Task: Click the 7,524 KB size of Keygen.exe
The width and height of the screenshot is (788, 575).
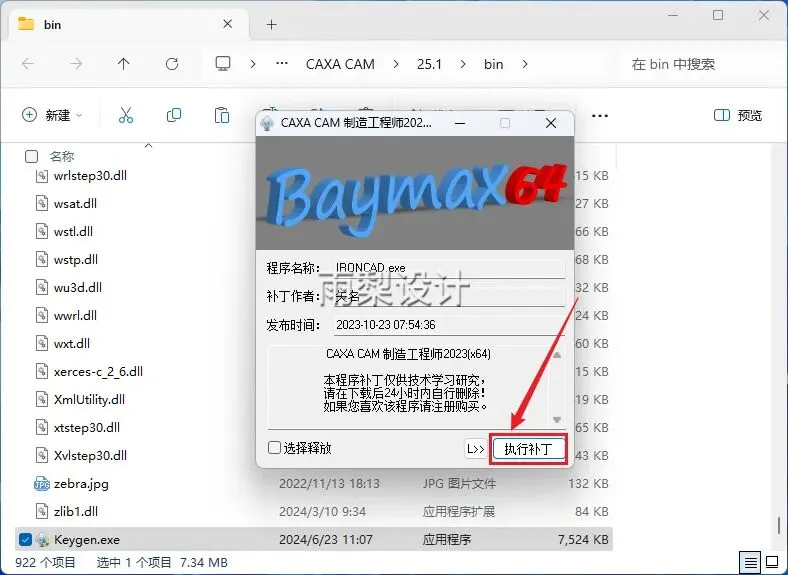Action: point(583,540)
